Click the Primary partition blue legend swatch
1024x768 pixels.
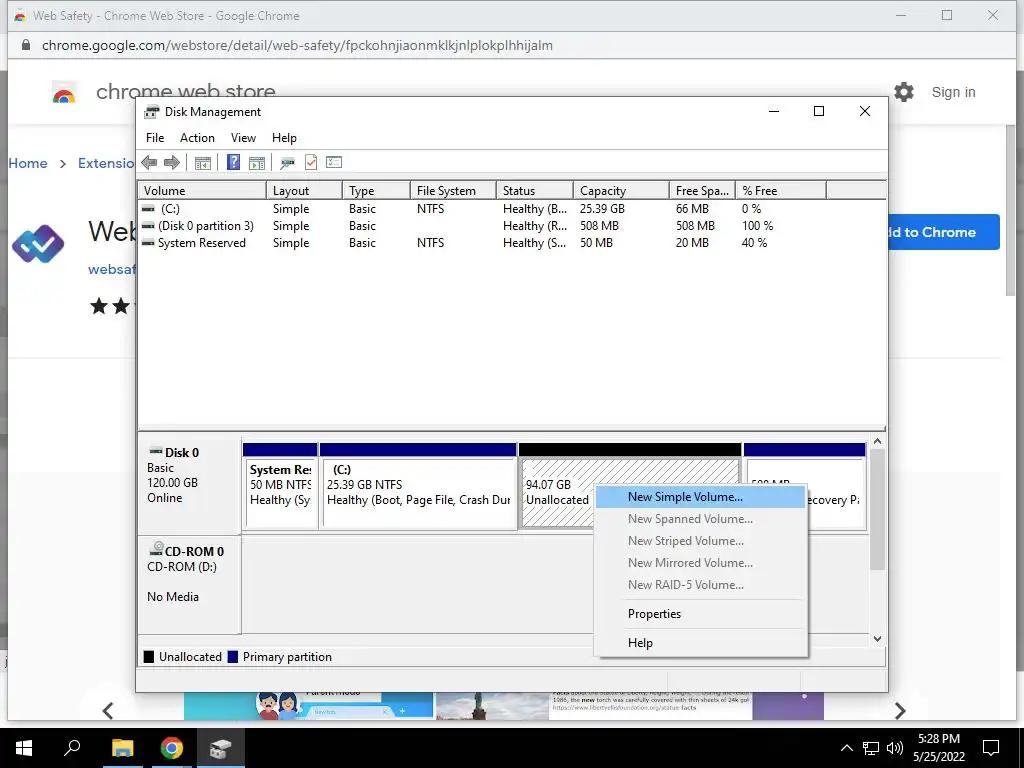[232, 657]
